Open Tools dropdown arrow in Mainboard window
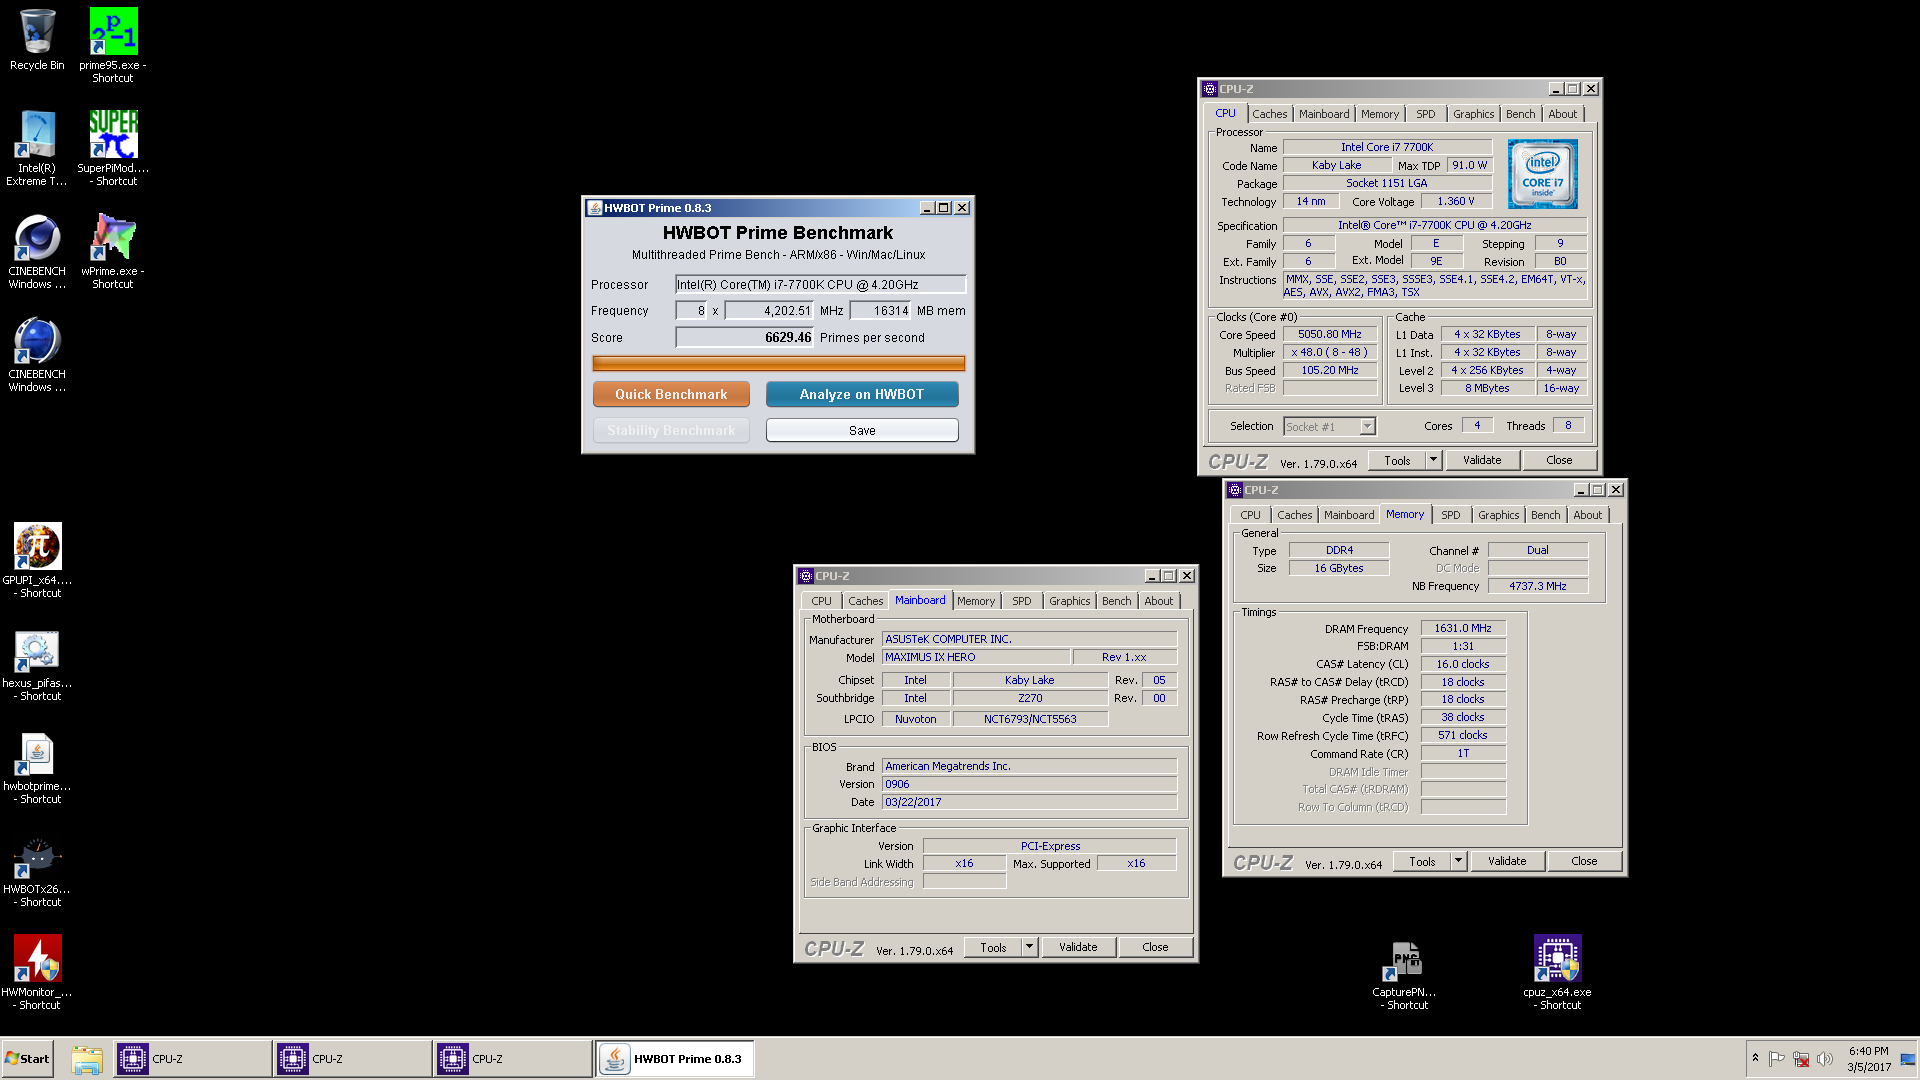The image size is (1920, 1080). tap(1029, 947)
